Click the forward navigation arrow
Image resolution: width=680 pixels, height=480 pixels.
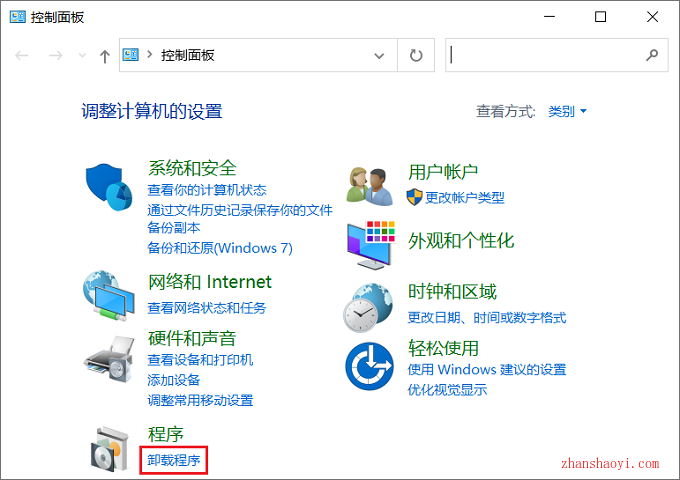click(56, 56)
